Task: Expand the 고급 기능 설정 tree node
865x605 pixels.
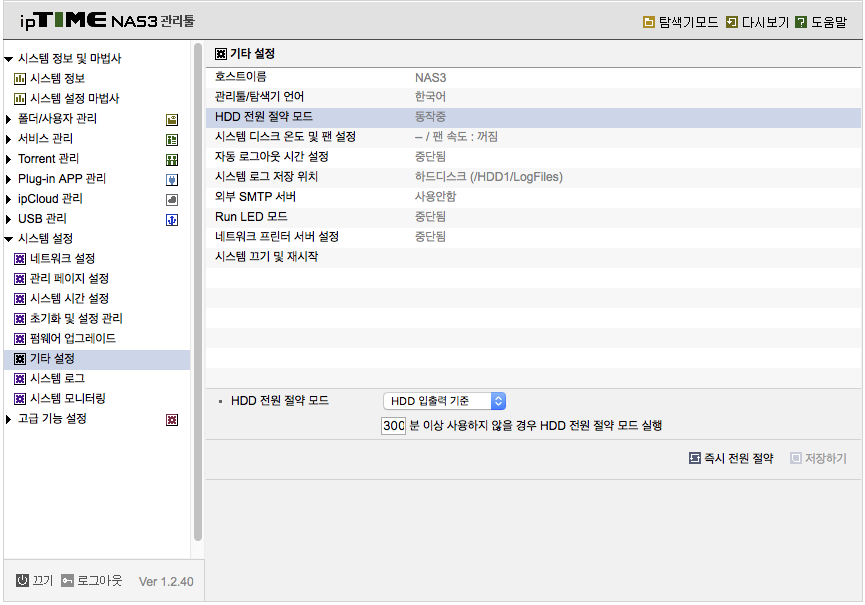Action: point(8,419)
